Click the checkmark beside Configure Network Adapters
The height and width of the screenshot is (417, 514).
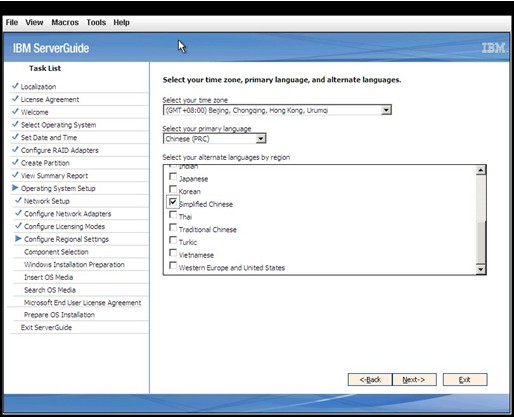18,212
